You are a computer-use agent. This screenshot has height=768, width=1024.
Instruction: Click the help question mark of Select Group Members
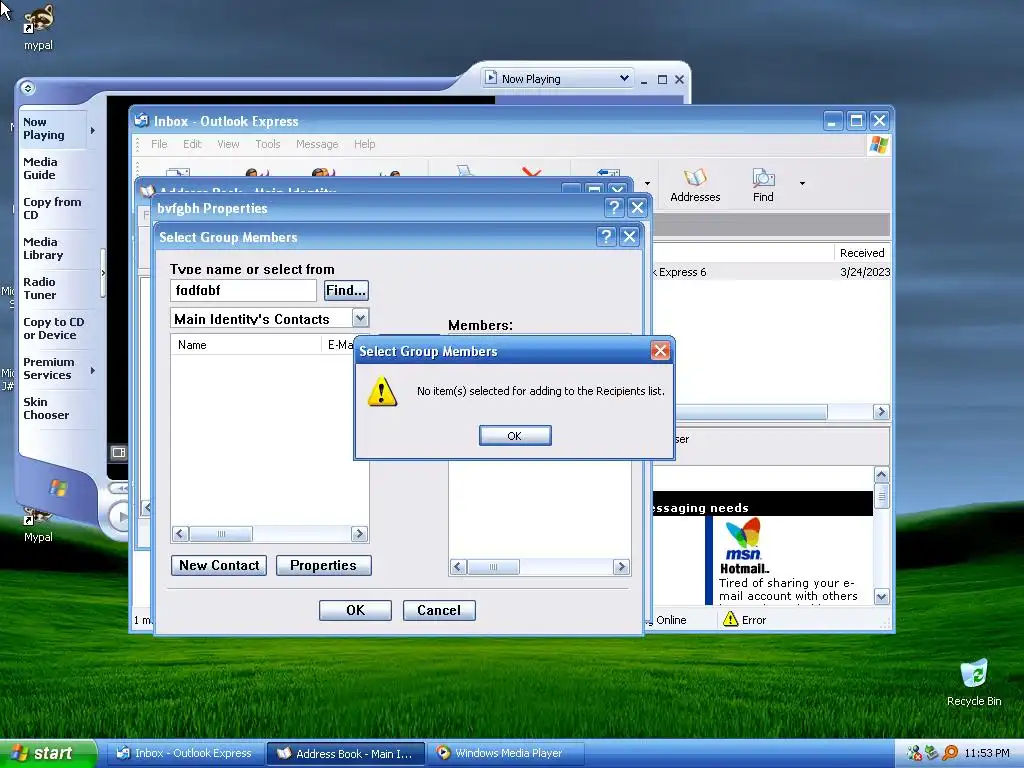coord(606,236)
